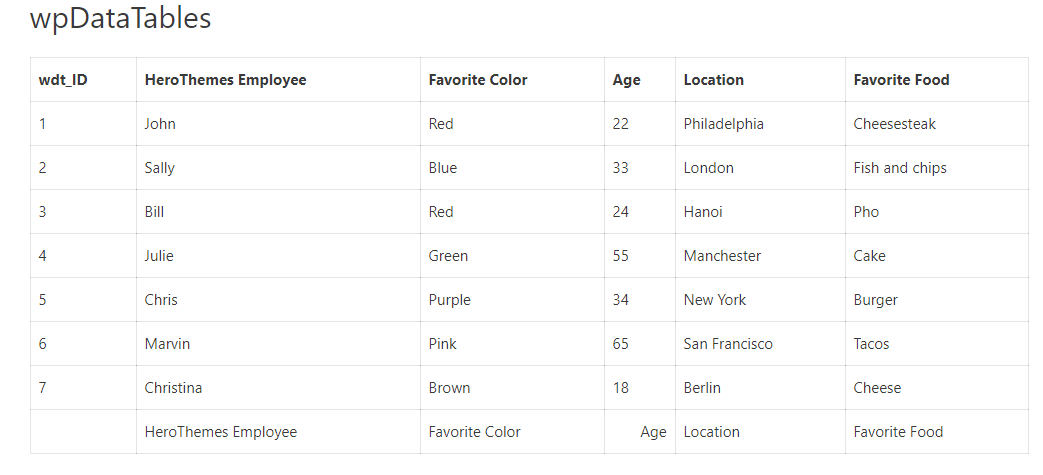Sort by Favorite Color header

[477, 80]
